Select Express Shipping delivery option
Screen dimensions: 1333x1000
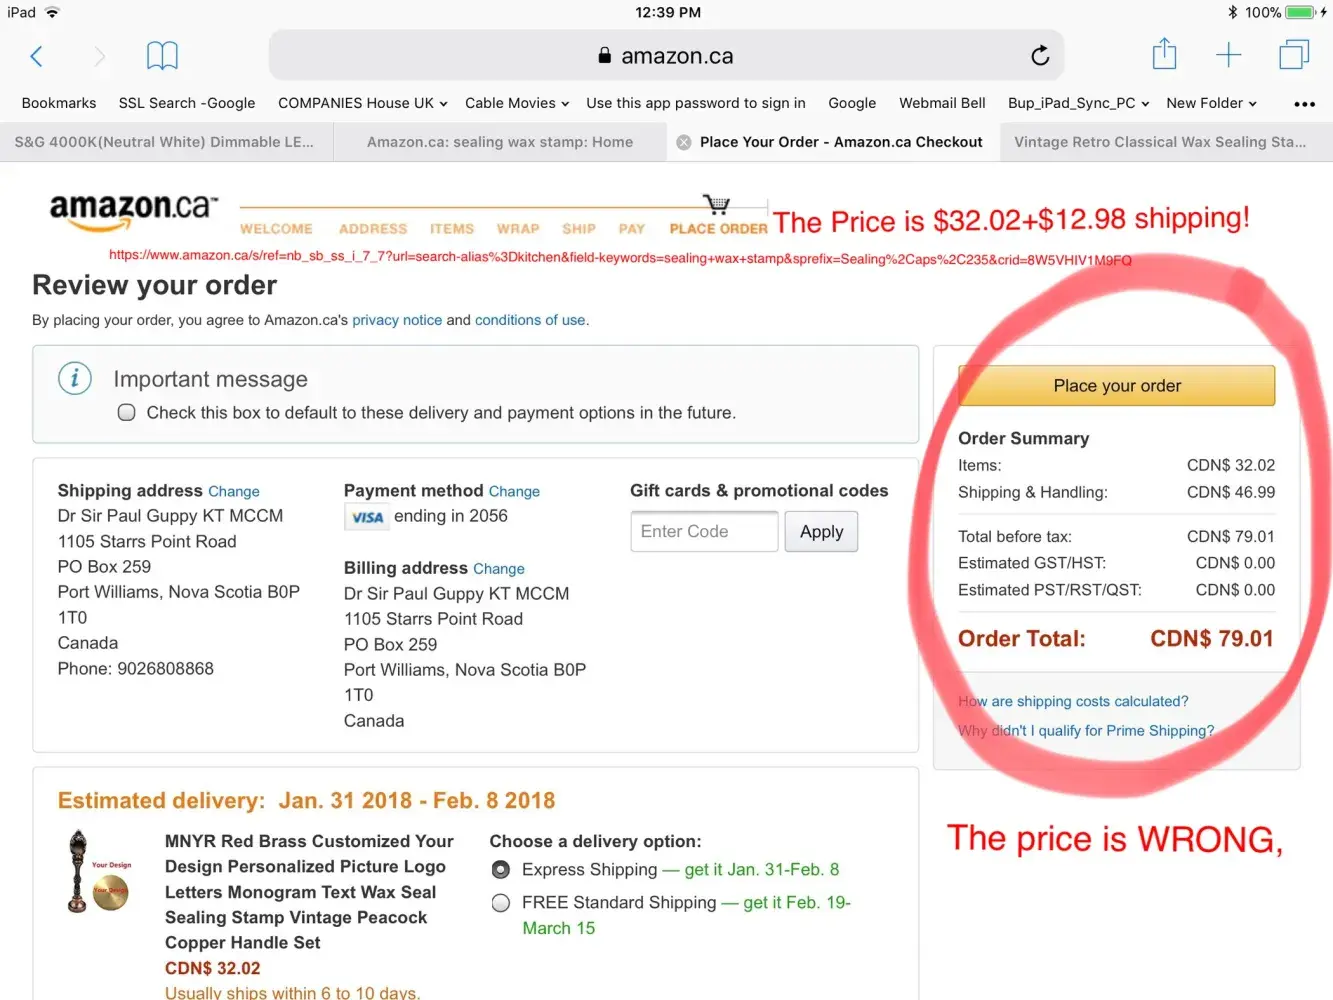pyautogui.click(x=501, y=870)
